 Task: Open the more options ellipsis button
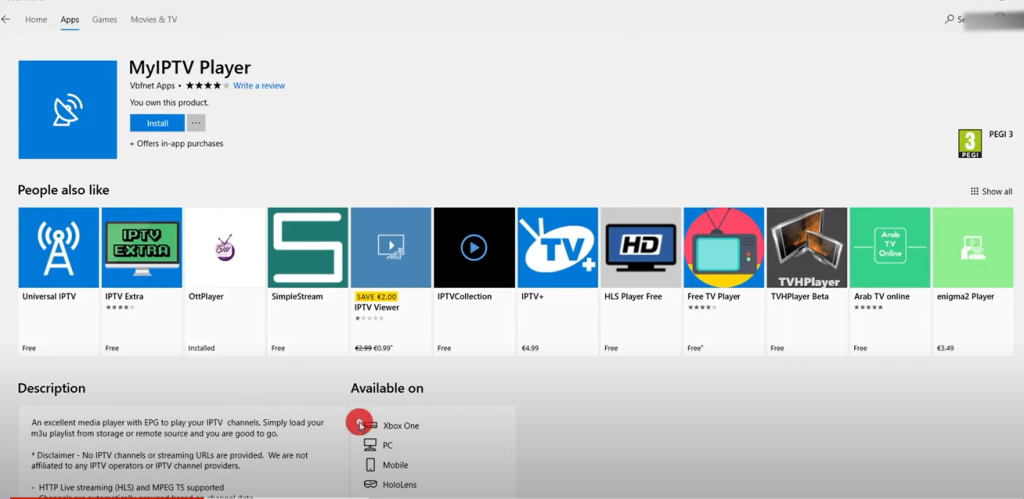tap(196, 123)
